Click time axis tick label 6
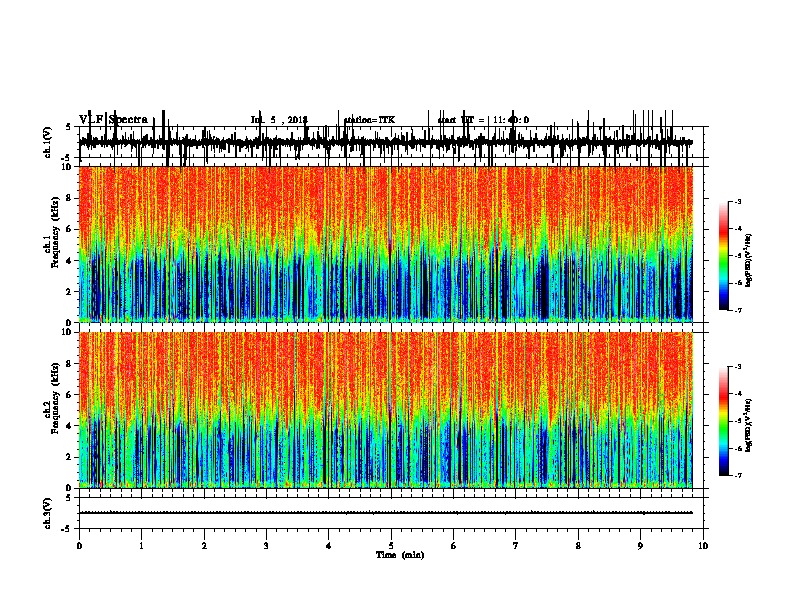792x612 pixels. (x=454, y=546)
